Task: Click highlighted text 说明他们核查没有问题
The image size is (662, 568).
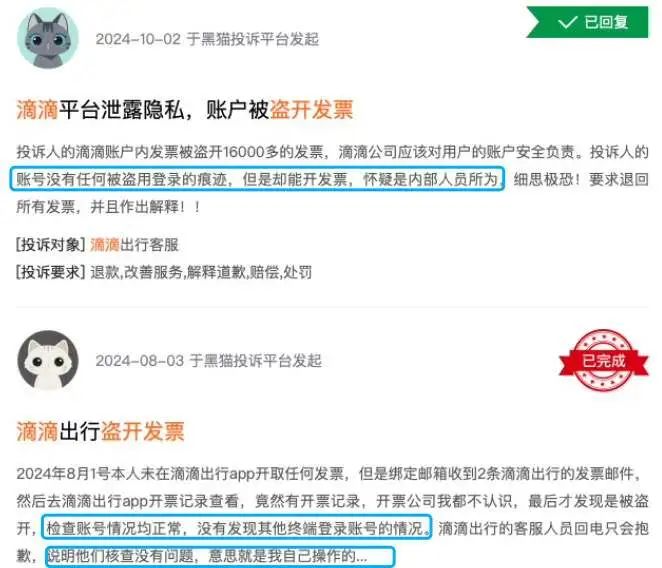Action: (x=121, y=556)
